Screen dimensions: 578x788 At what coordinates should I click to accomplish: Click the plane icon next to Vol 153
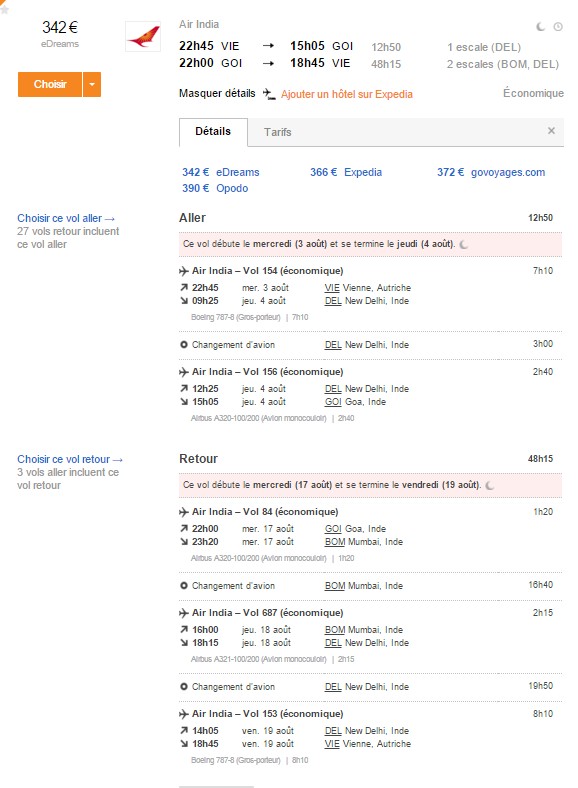click(184, 714)
